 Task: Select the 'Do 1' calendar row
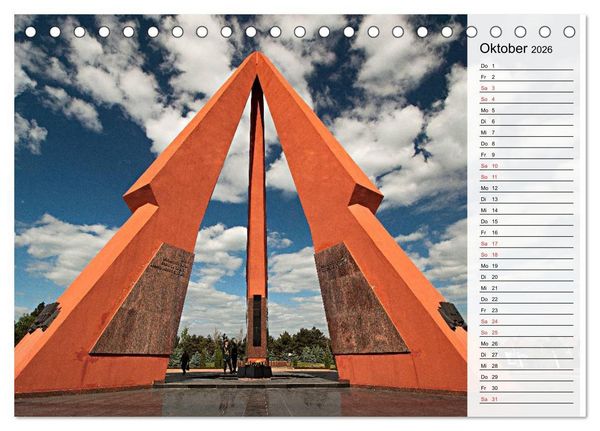pos(527,66)
